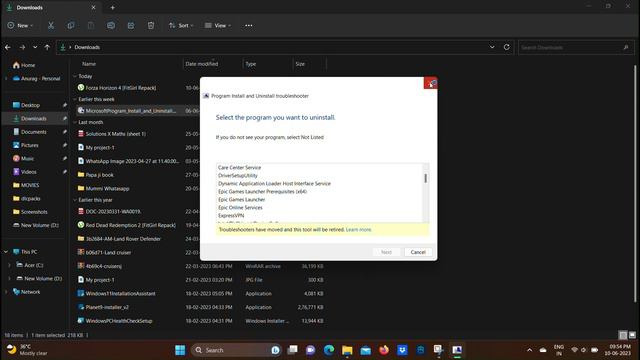Select ExpressVPN in program list
This screenshot has height=360, width=640.
(x=231, y=216)
